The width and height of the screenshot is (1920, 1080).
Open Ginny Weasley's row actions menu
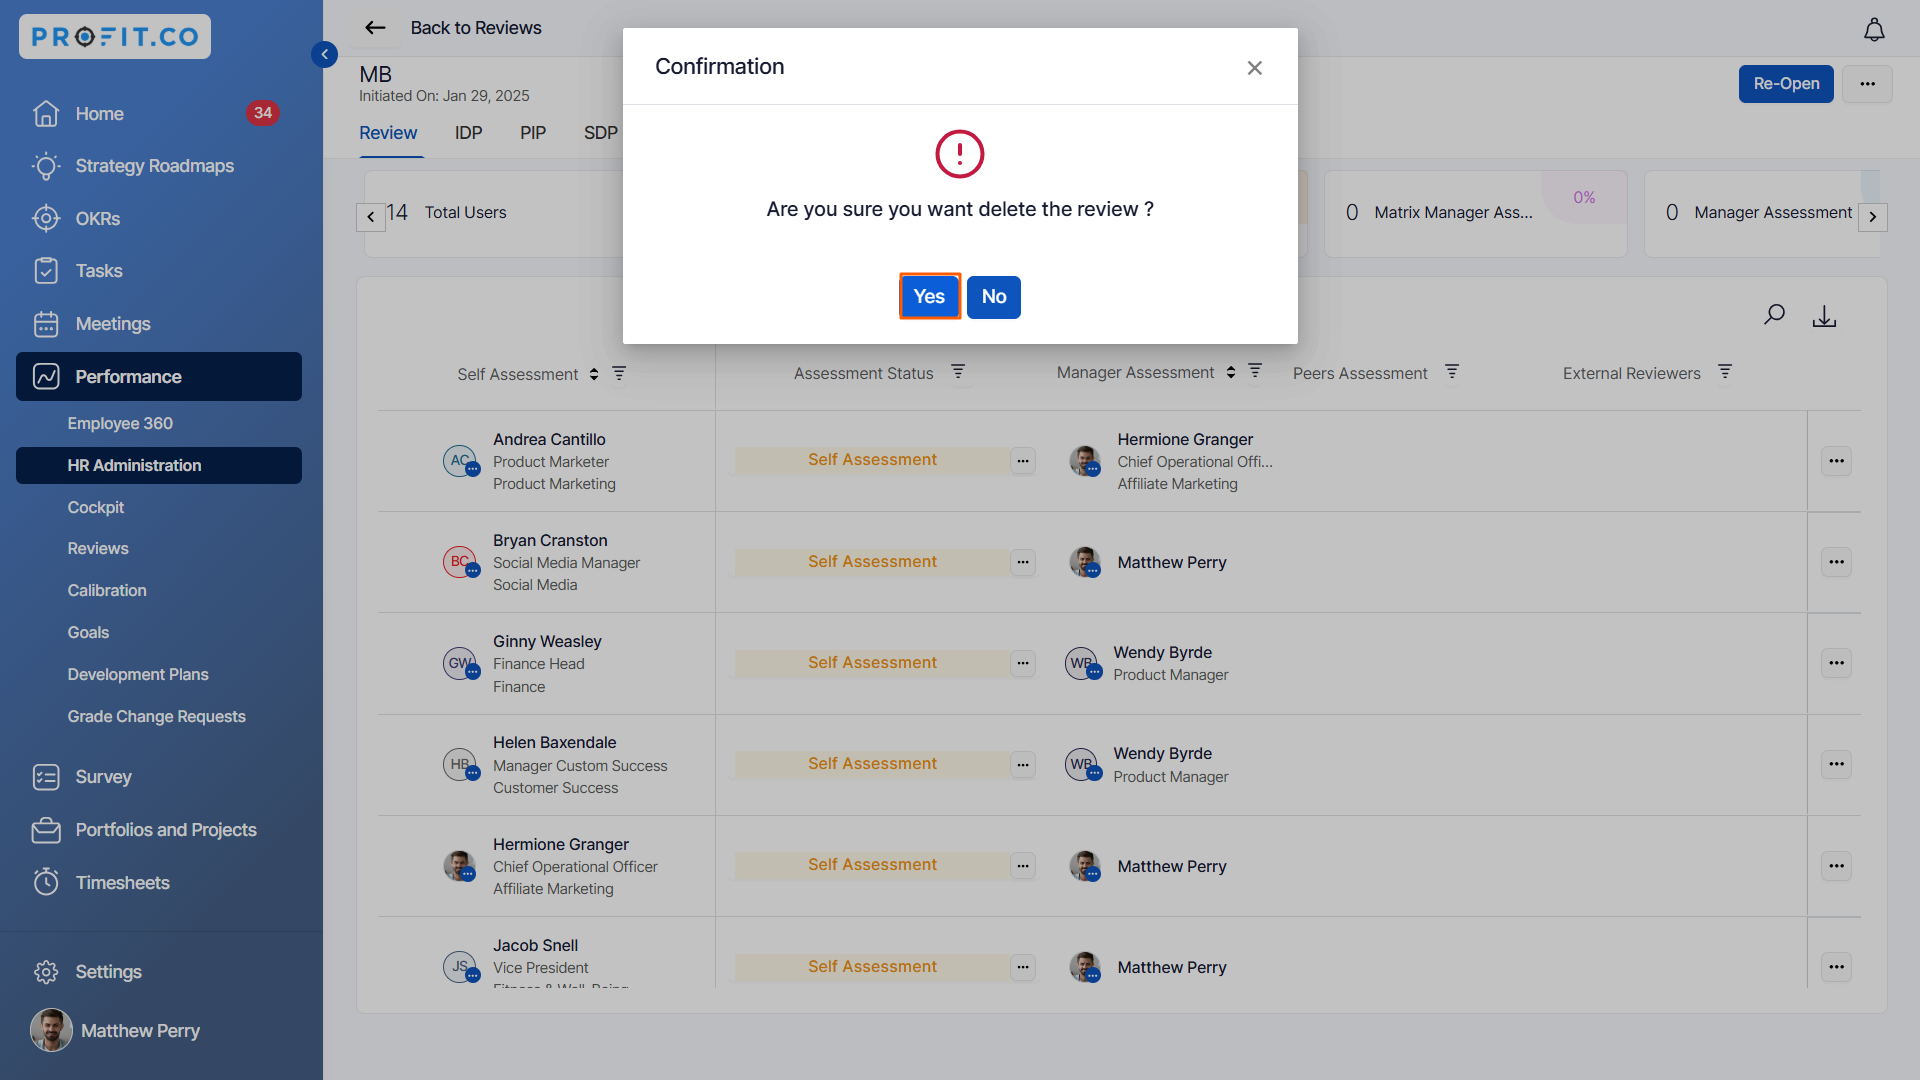click(1837, 663)
